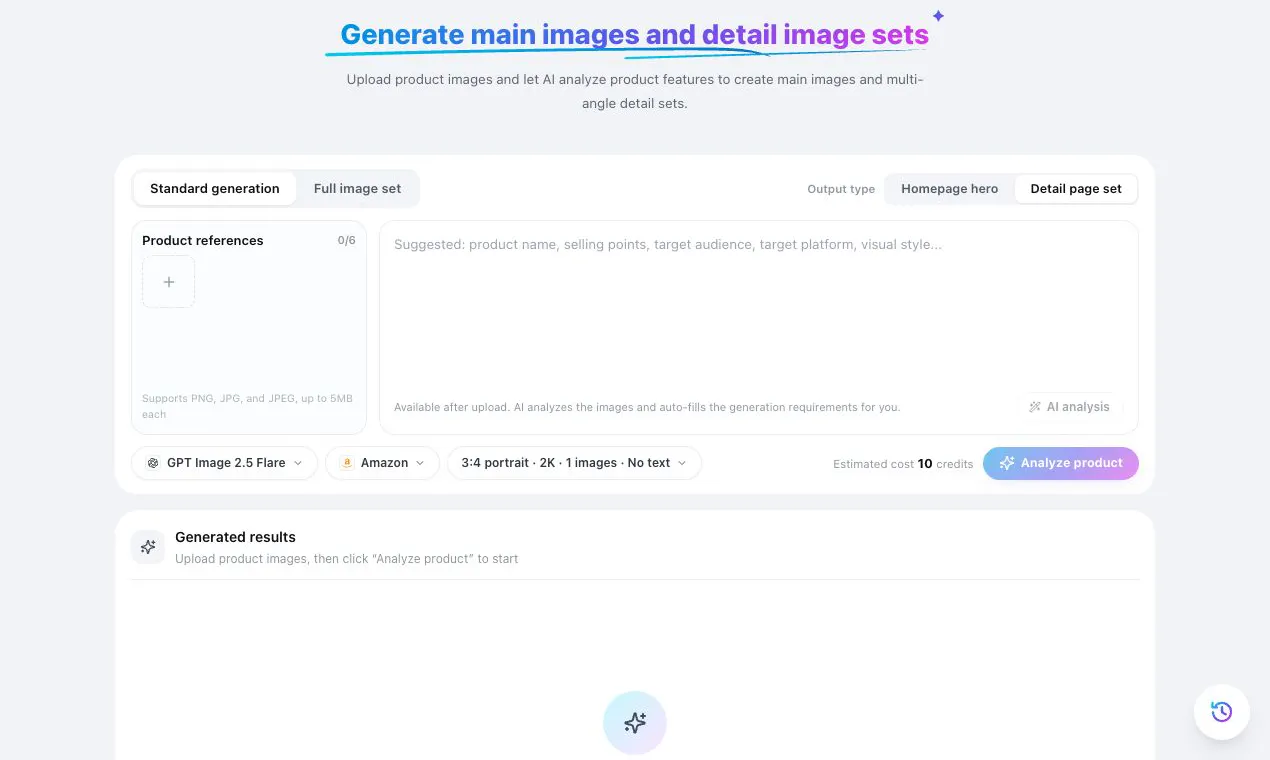Open the Amazon platform dropdown
Viewport: 1270px width, 760px height.
tap(382, 463)
